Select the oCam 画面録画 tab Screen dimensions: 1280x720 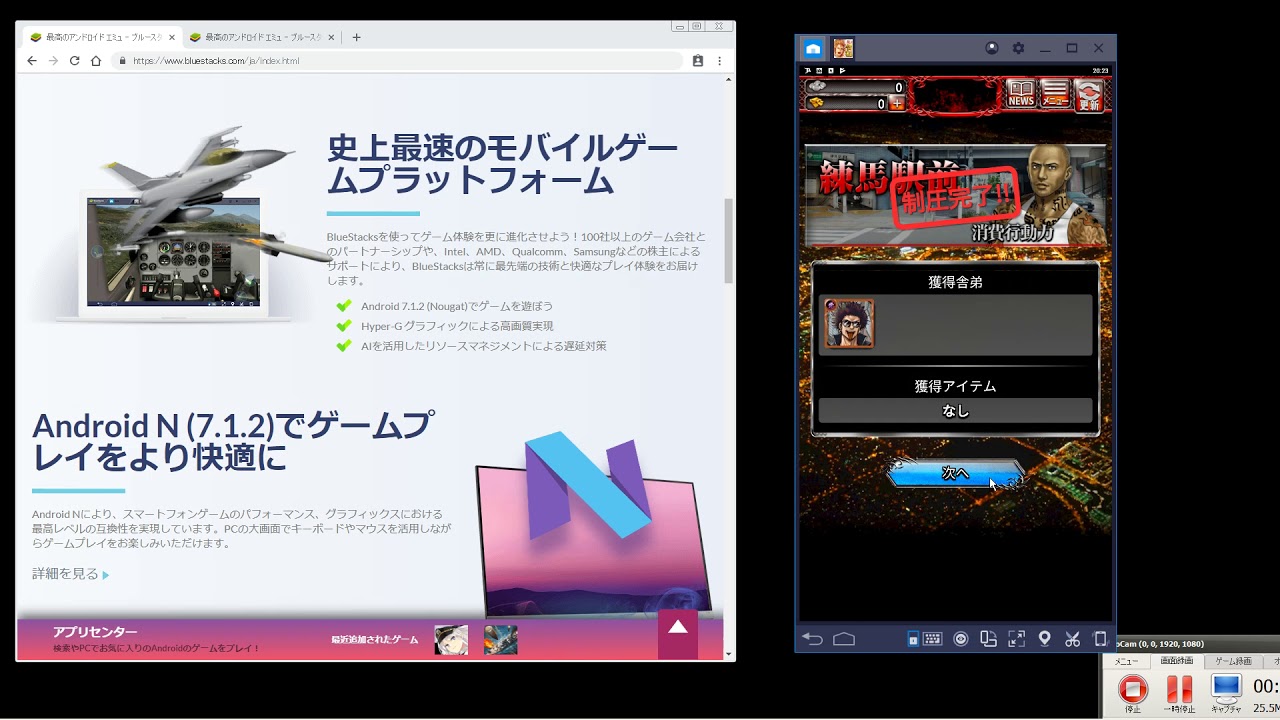[1176, 661]
